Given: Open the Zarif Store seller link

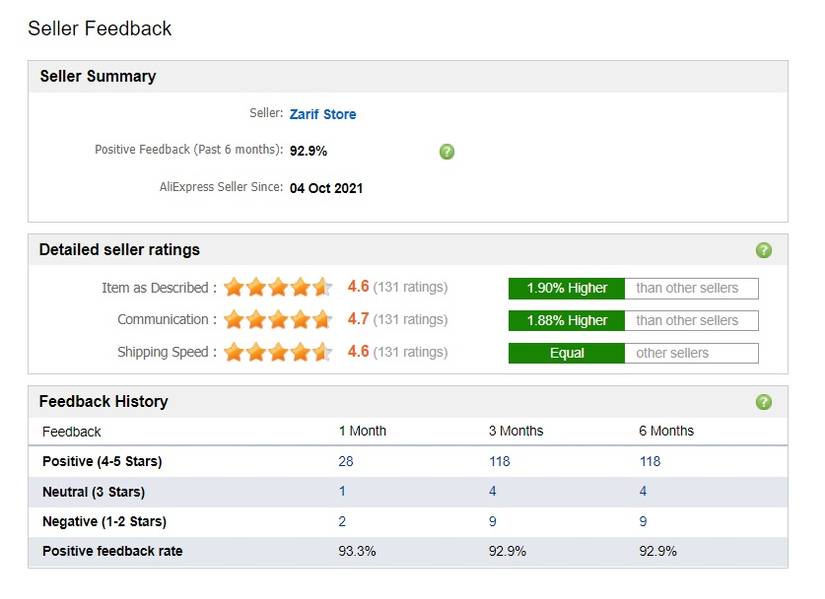Looking at the screenshot, I should pyautogui.click(x=323, y=114).
